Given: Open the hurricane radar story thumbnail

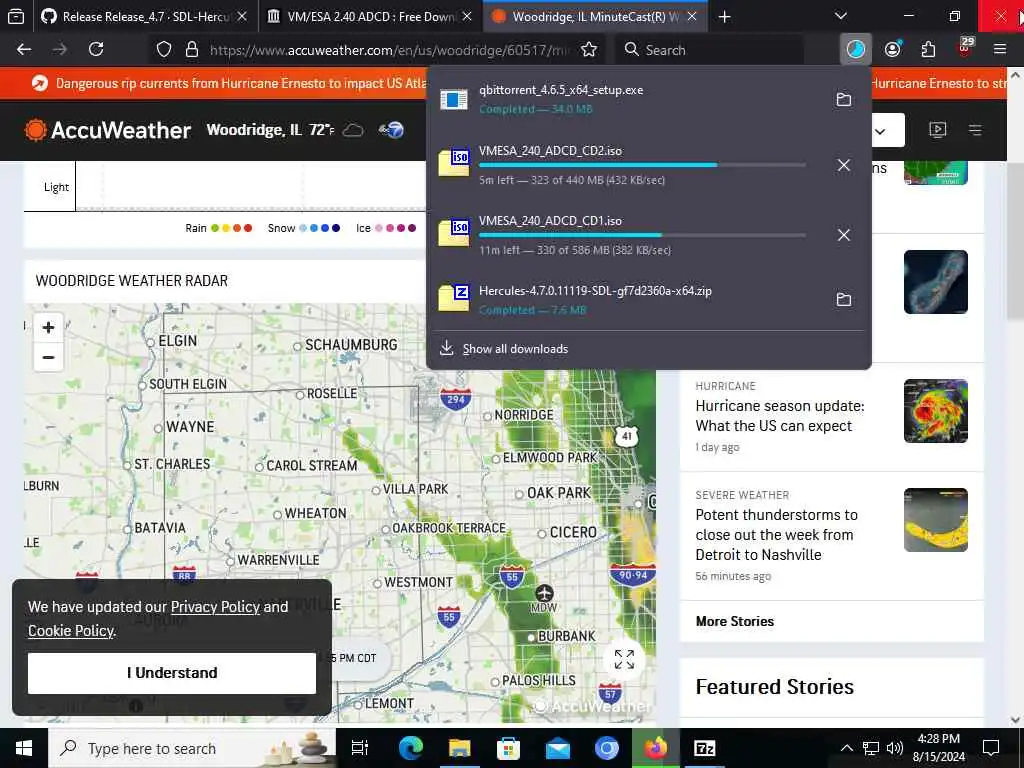Looking at the screenshot, I should (936, 411).
